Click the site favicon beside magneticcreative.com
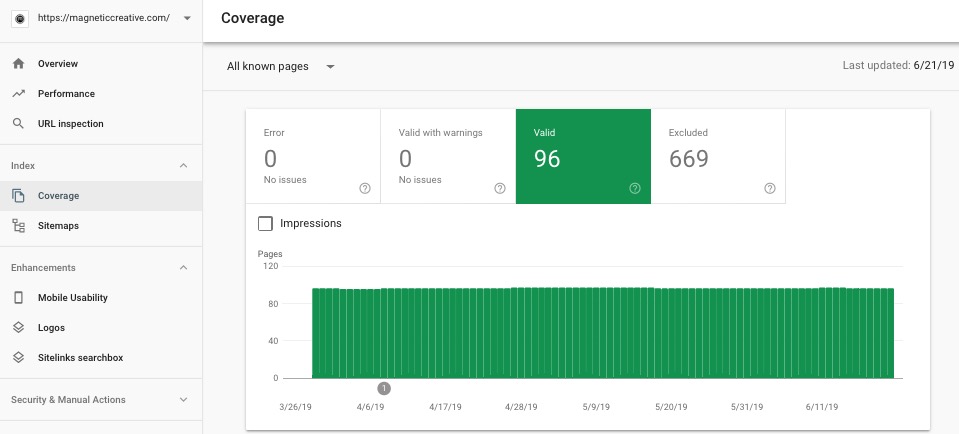The height and width of the screenshot is (434, 959). point(20,18)
